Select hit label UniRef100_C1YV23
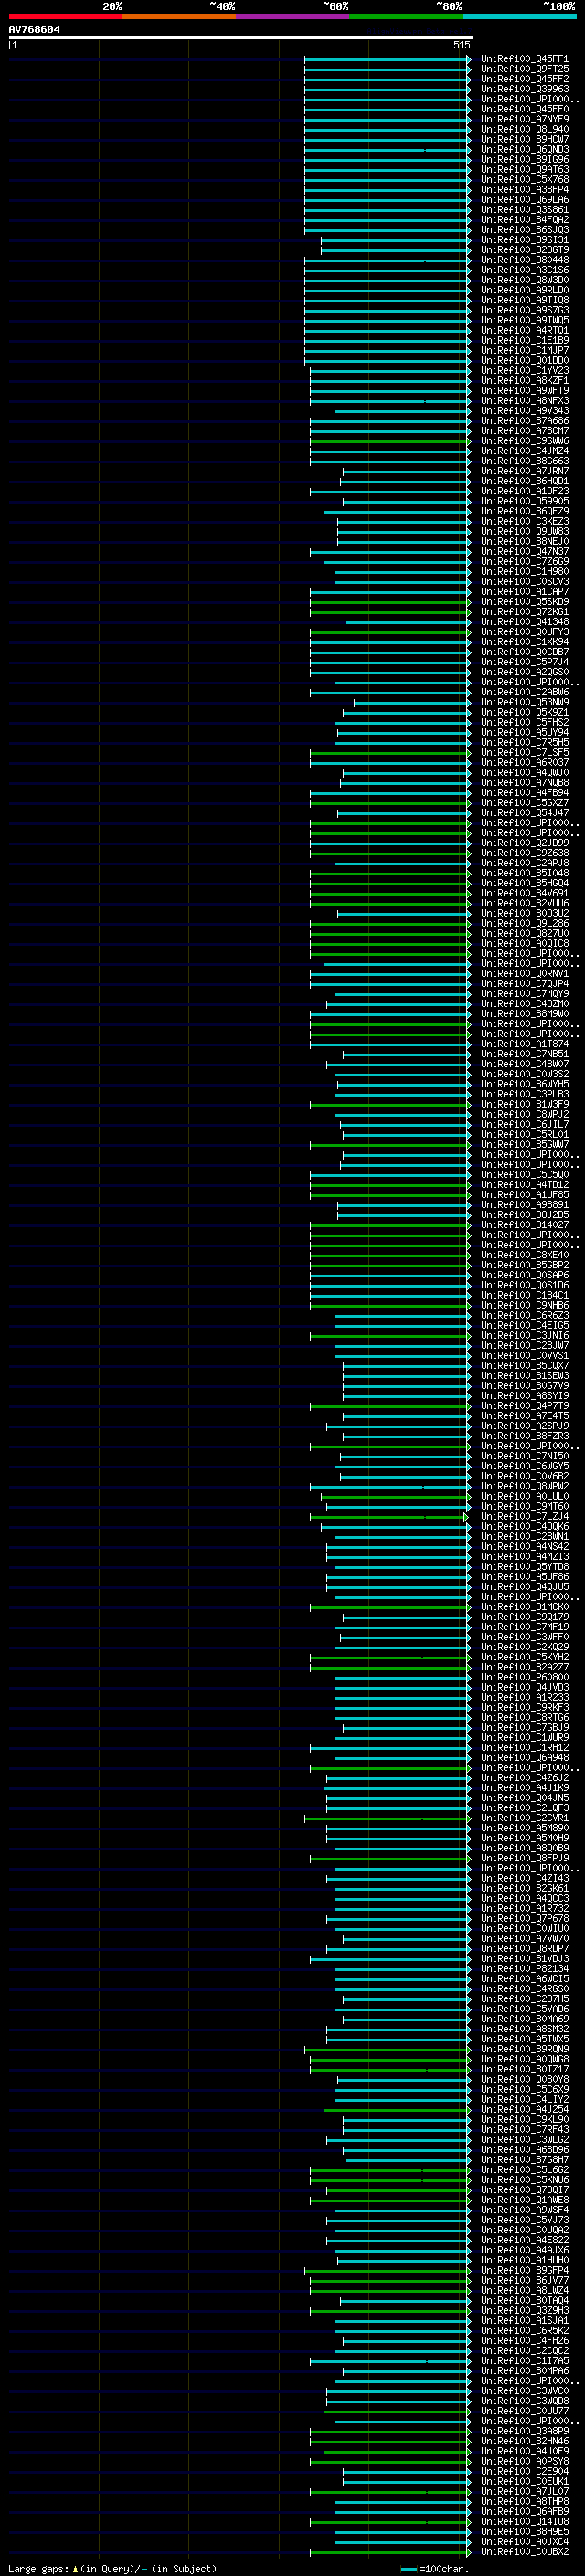The height and width of the screenshot is (2576, 585). coord(524,370)
